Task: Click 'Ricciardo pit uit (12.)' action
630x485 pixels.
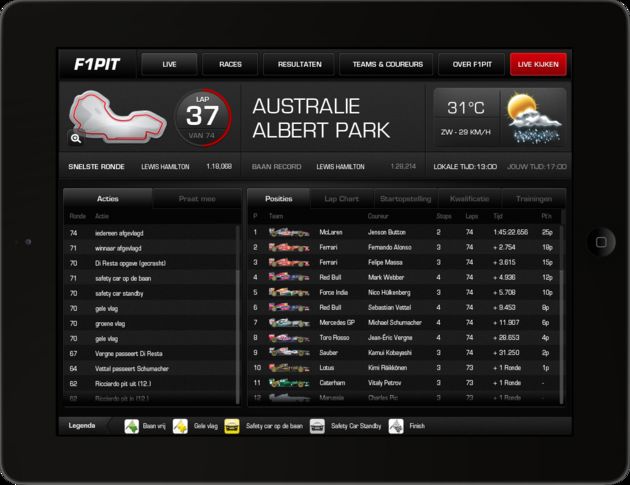Action: point(150,384)
